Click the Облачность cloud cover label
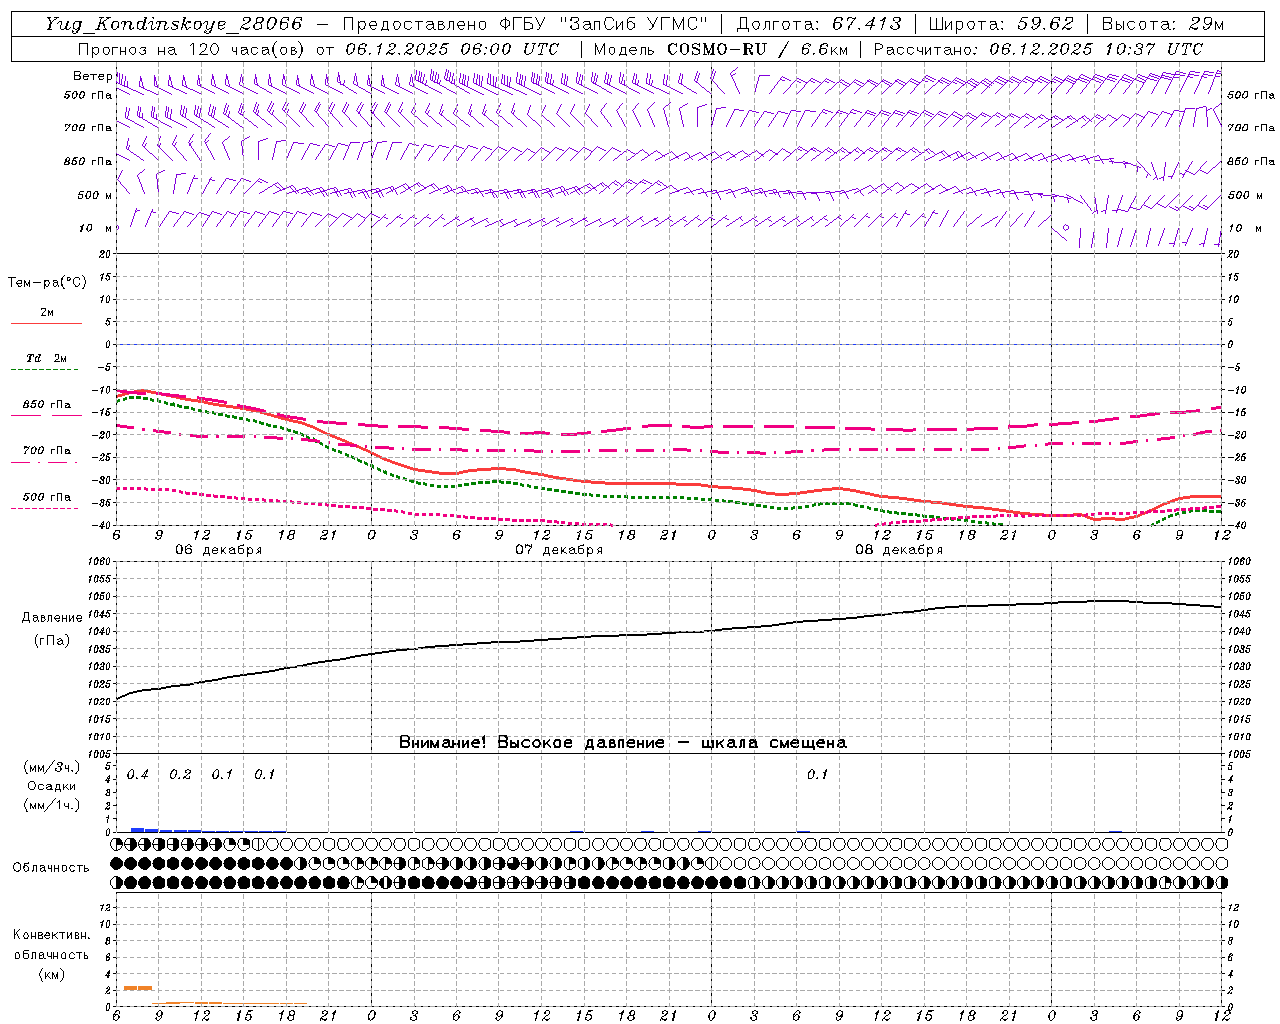Viewport: 1280px width, 1024px height. click(x=51, y=867)
